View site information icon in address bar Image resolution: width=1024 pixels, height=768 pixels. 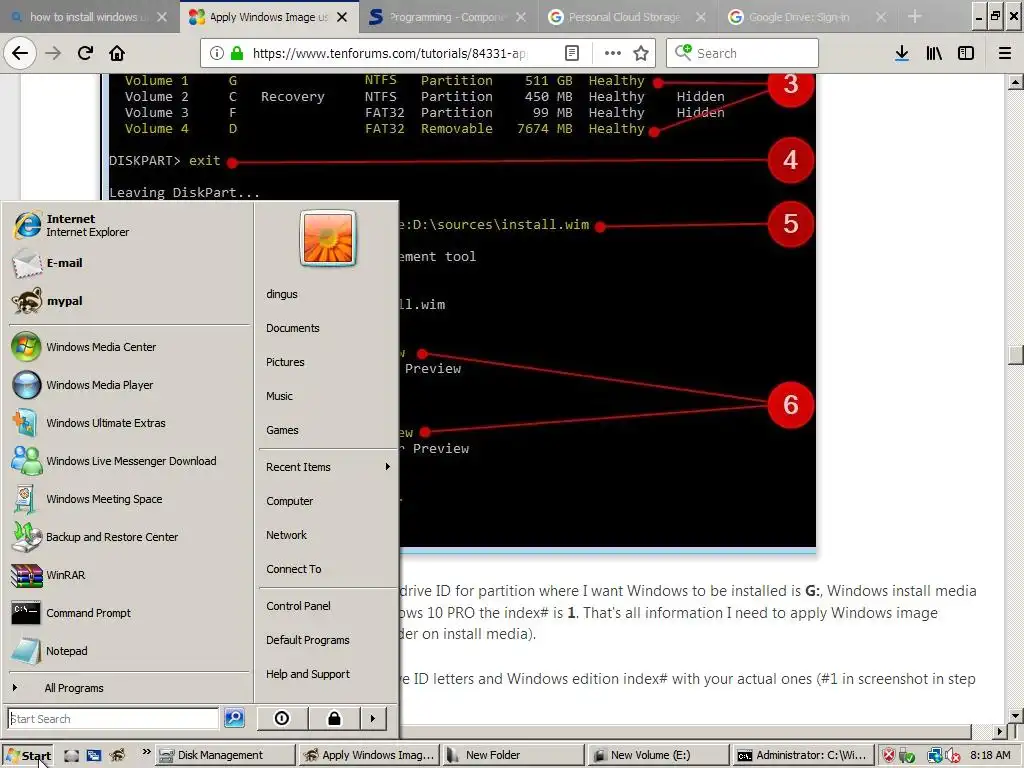pyautogui.click(x=217, y=53)
